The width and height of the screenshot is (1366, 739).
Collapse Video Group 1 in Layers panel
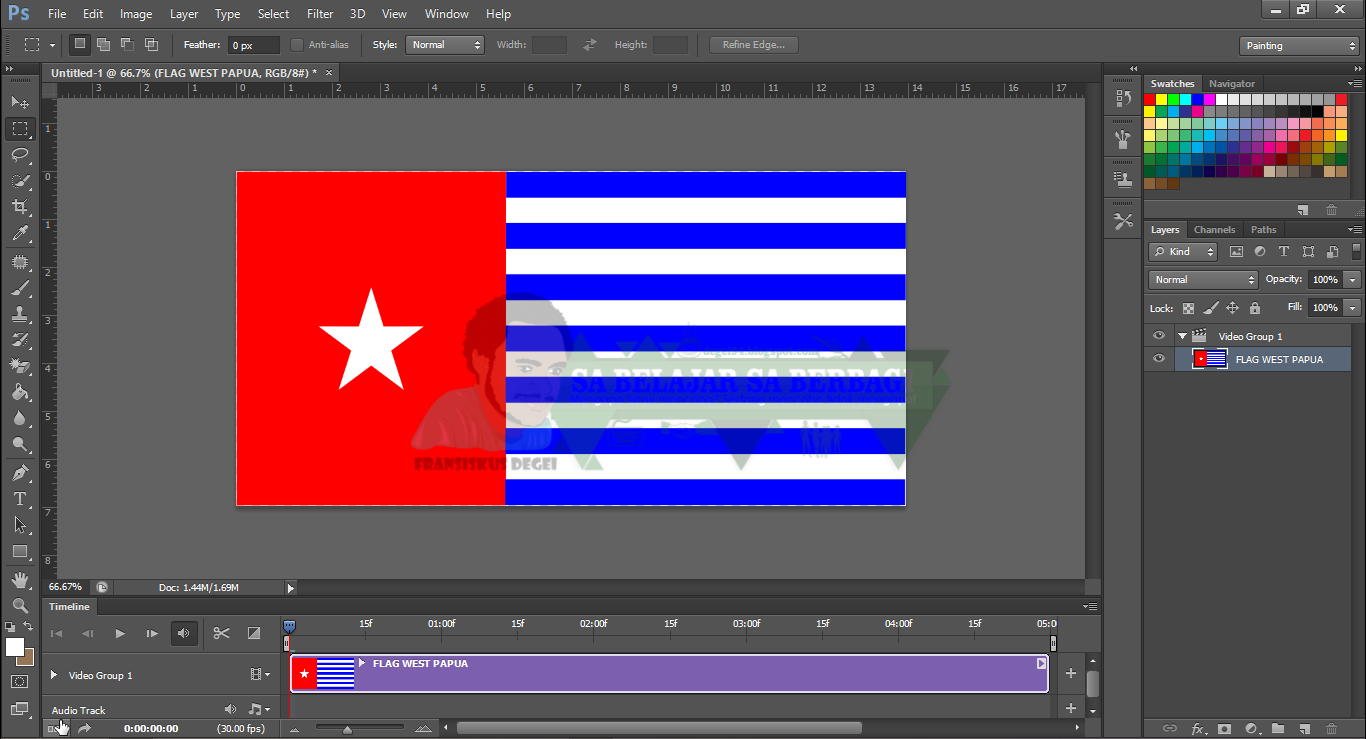1182,336
